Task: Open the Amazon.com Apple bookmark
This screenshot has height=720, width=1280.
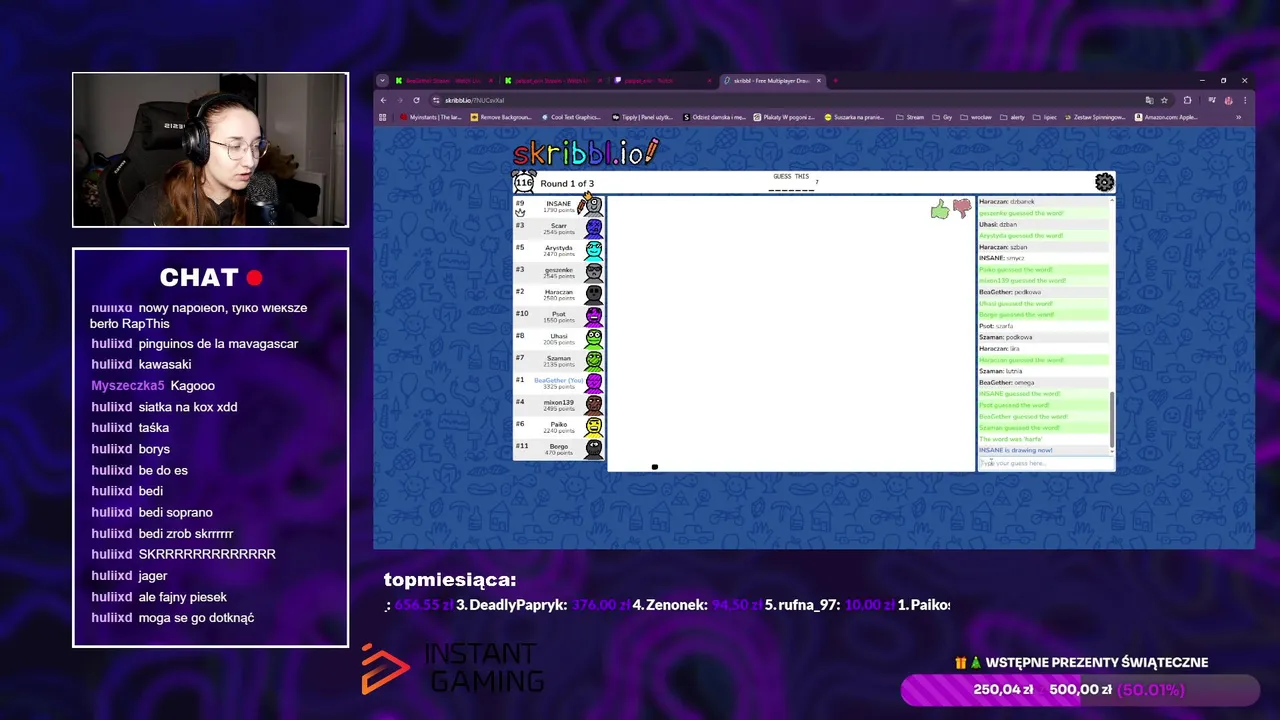Action: [x=1166, y=117]
